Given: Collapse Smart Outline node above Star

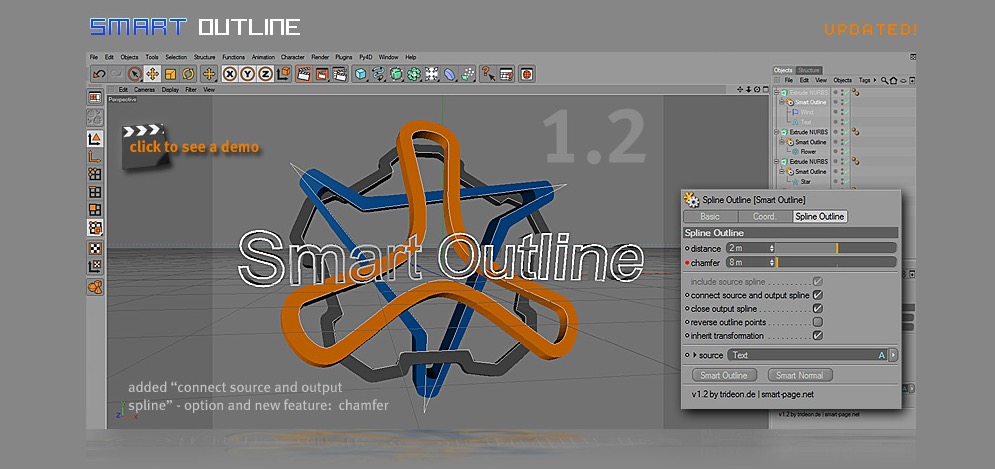Looking at the screenshot, I should tap(782, 171).
